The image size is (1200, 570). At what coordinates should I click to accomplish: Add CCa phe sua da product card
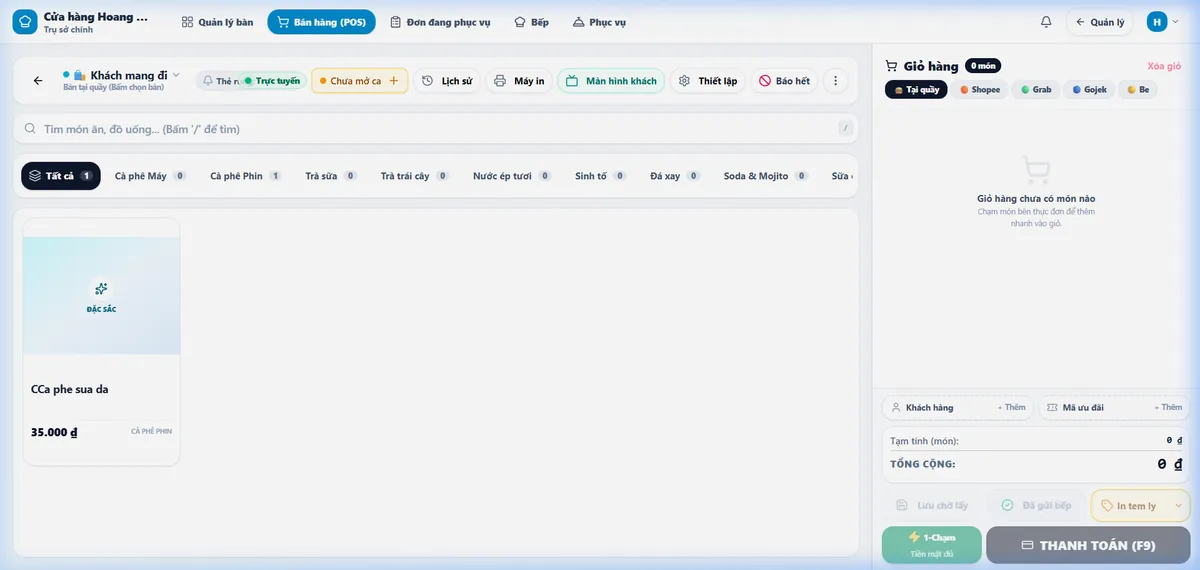(101, 341)
